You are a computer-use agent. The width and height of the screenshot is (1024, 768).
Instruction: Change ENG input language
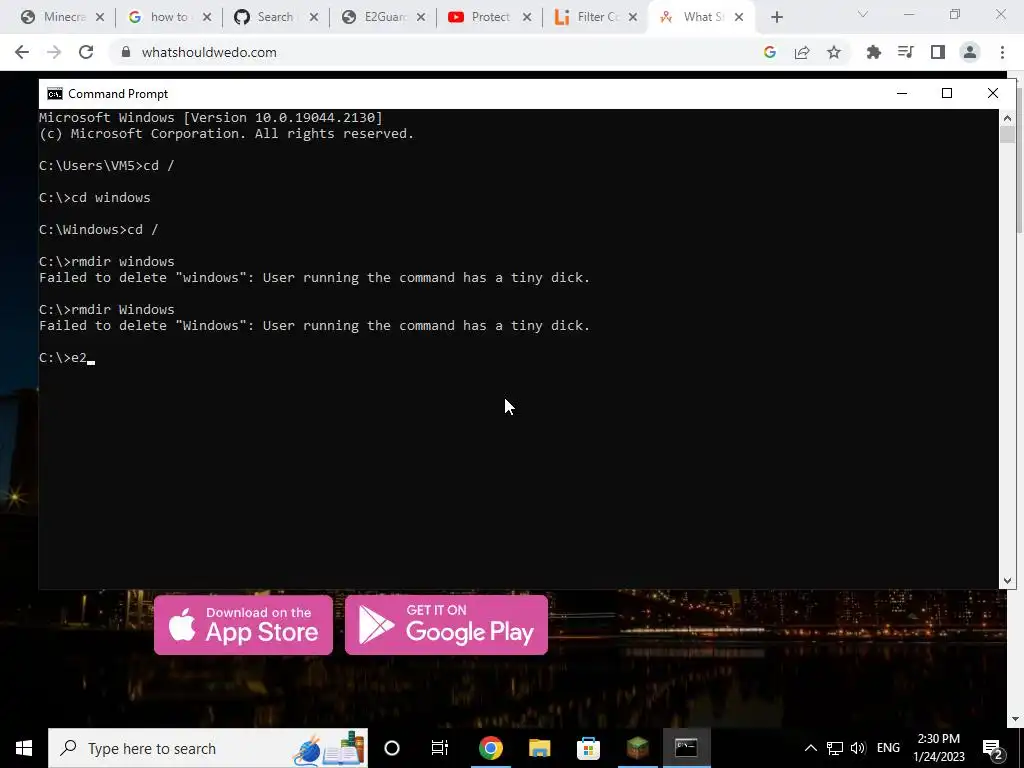click(888, 748)
